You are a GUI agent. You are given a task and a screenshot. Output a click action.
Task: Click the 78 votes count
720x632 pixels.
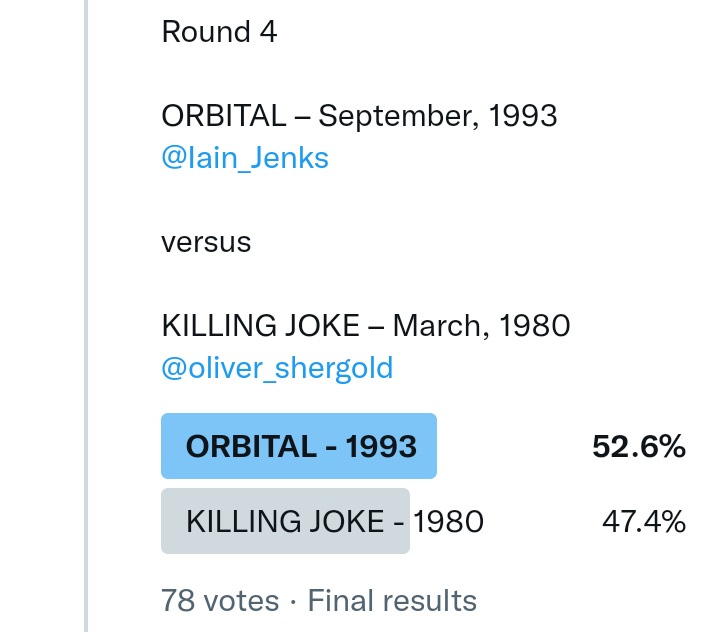220,600
